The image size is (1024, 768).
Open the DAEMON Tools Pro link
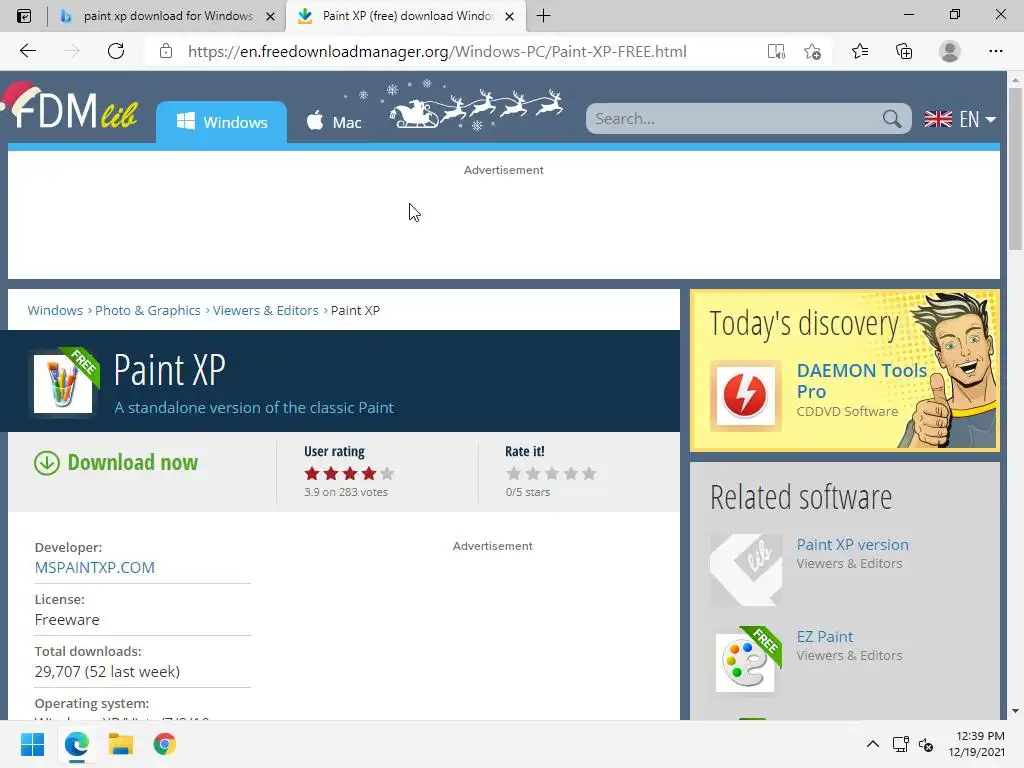pyautogui.click(x=861, y=381)
